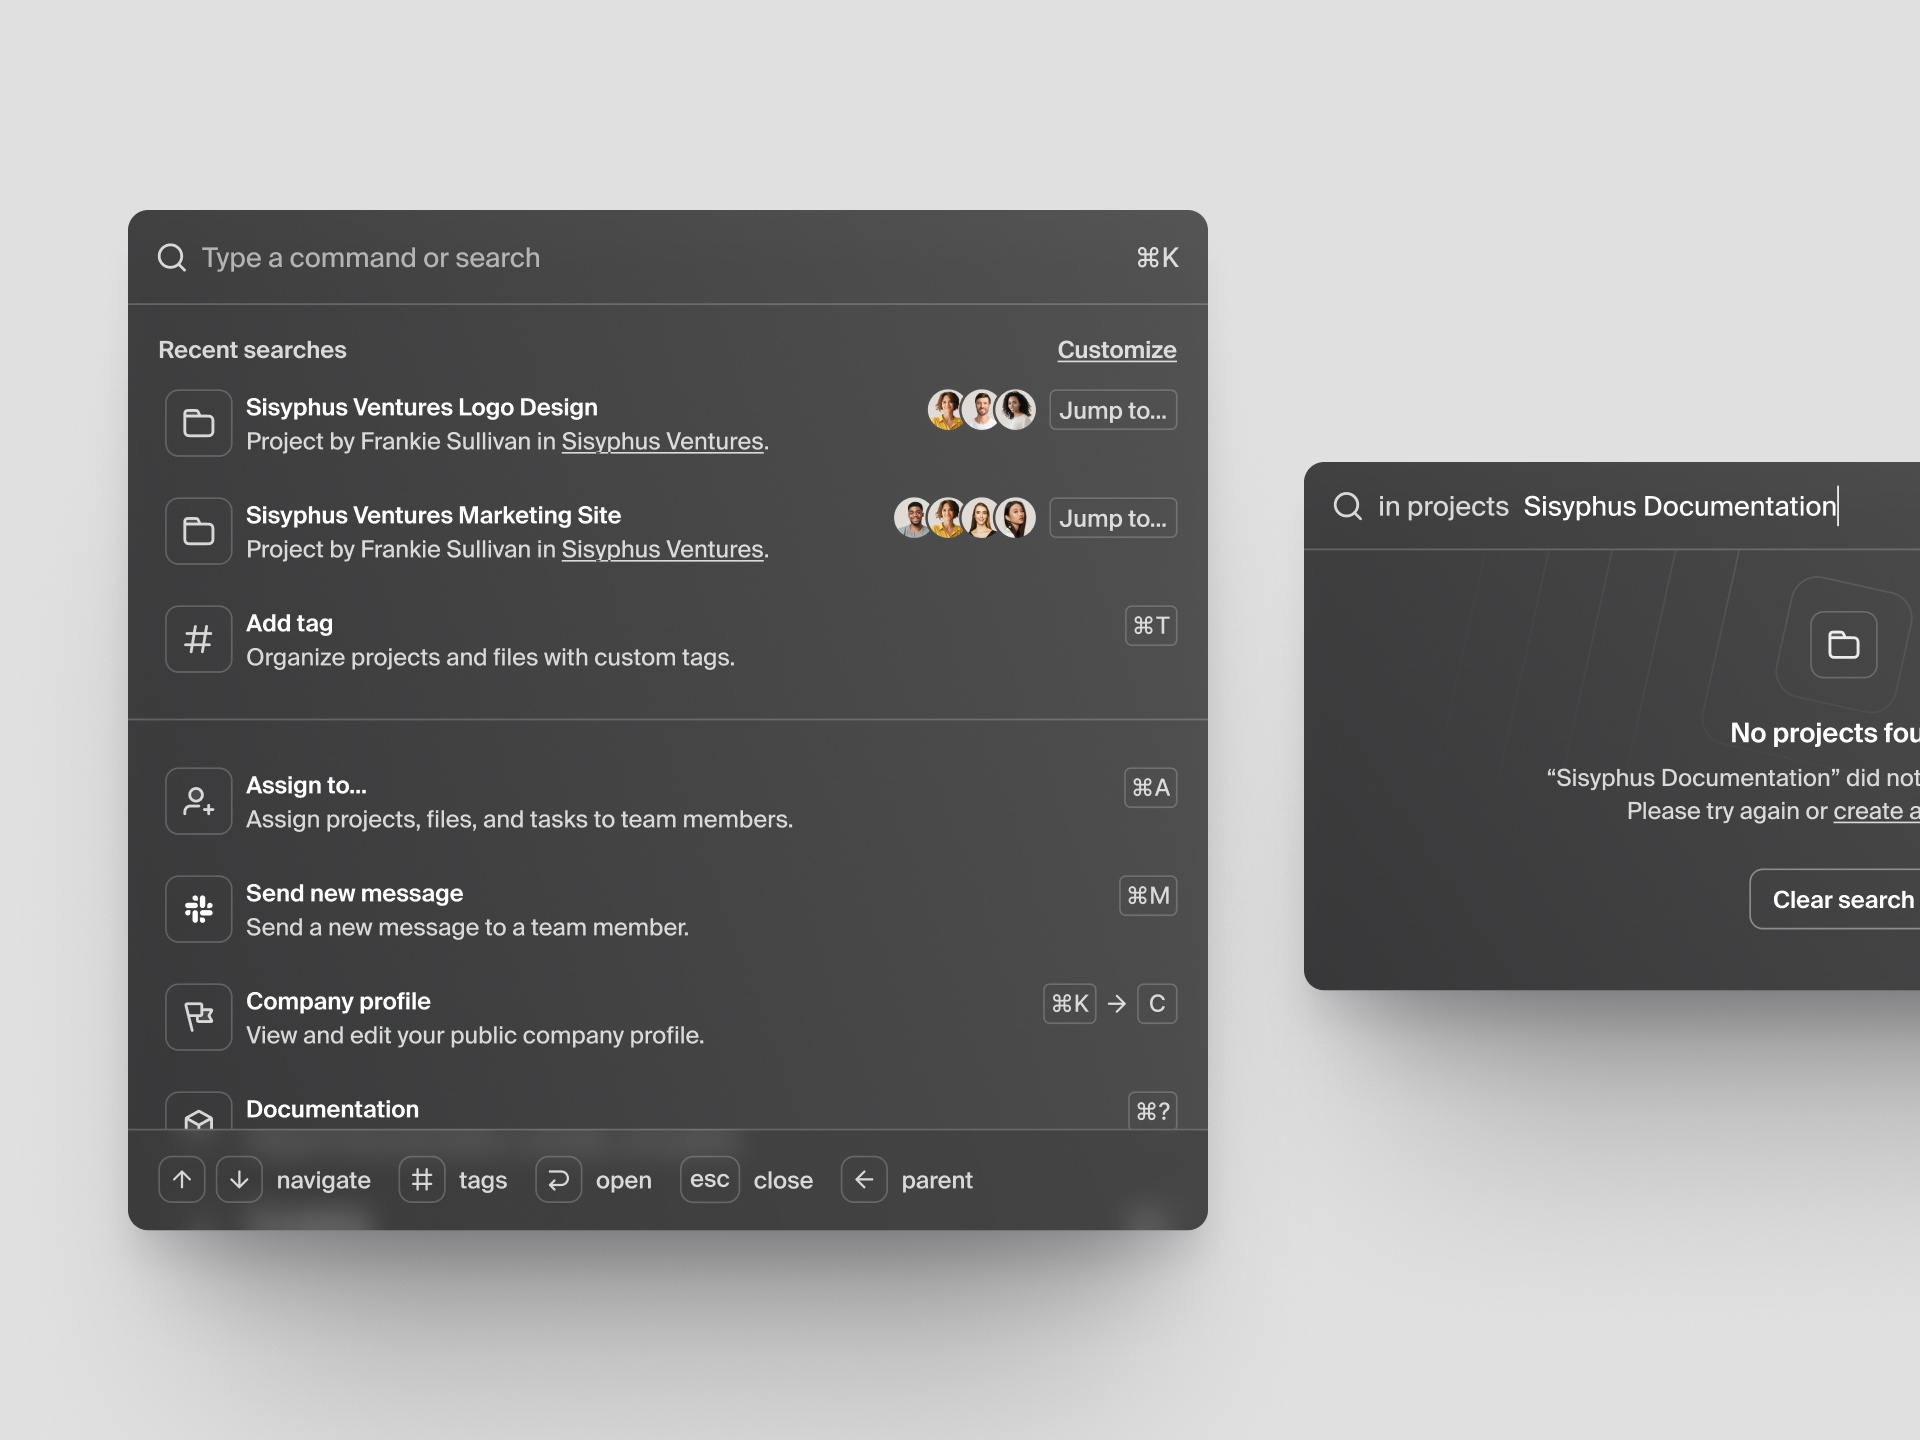The height and width of the screenshot is (1440, 1920).
Task: Open Company profile via the flag icon
Action: coord(198,1017)
